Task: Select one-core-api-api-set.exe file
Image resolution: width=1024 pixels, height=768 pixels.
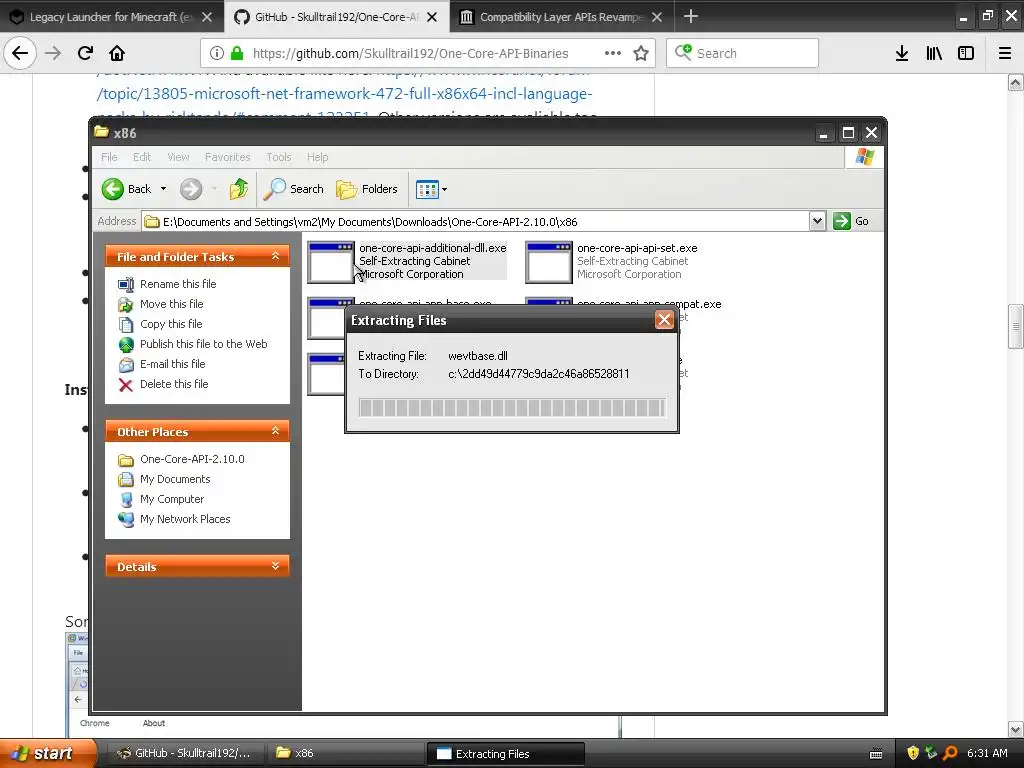Action: pyautogui.click(x=611, y=261)
